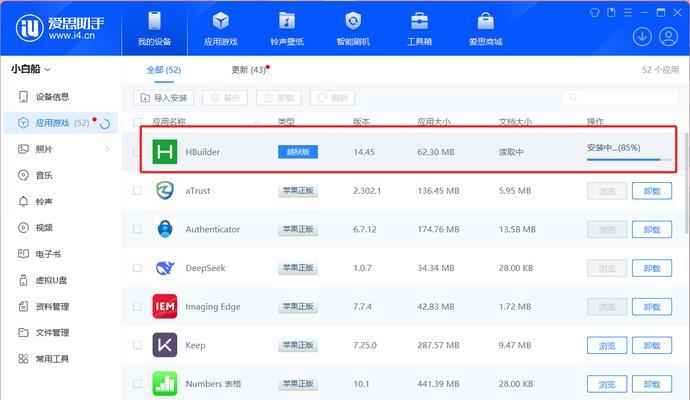Image resolution: width=690 pixels, height=400 pixels.
Task: Click the HBuilder install progress bar
Action: click(x=629, y=160)
